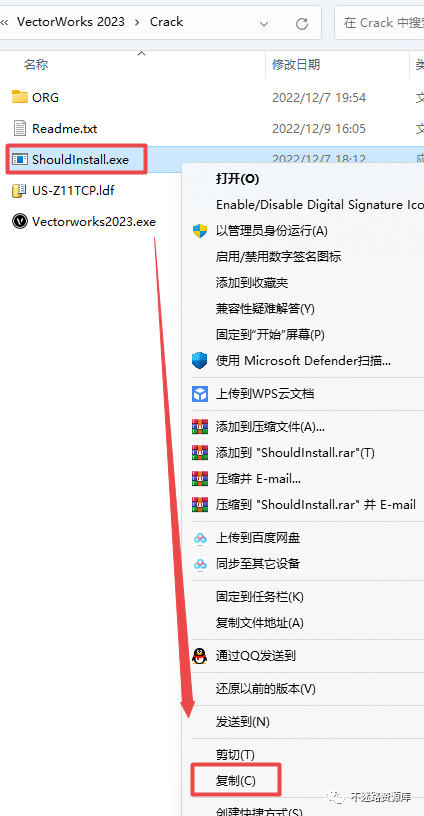Click the Microsoft Defender scan shield icon
This screenshot has height=816, width=424.
click(x=200, y=360)
